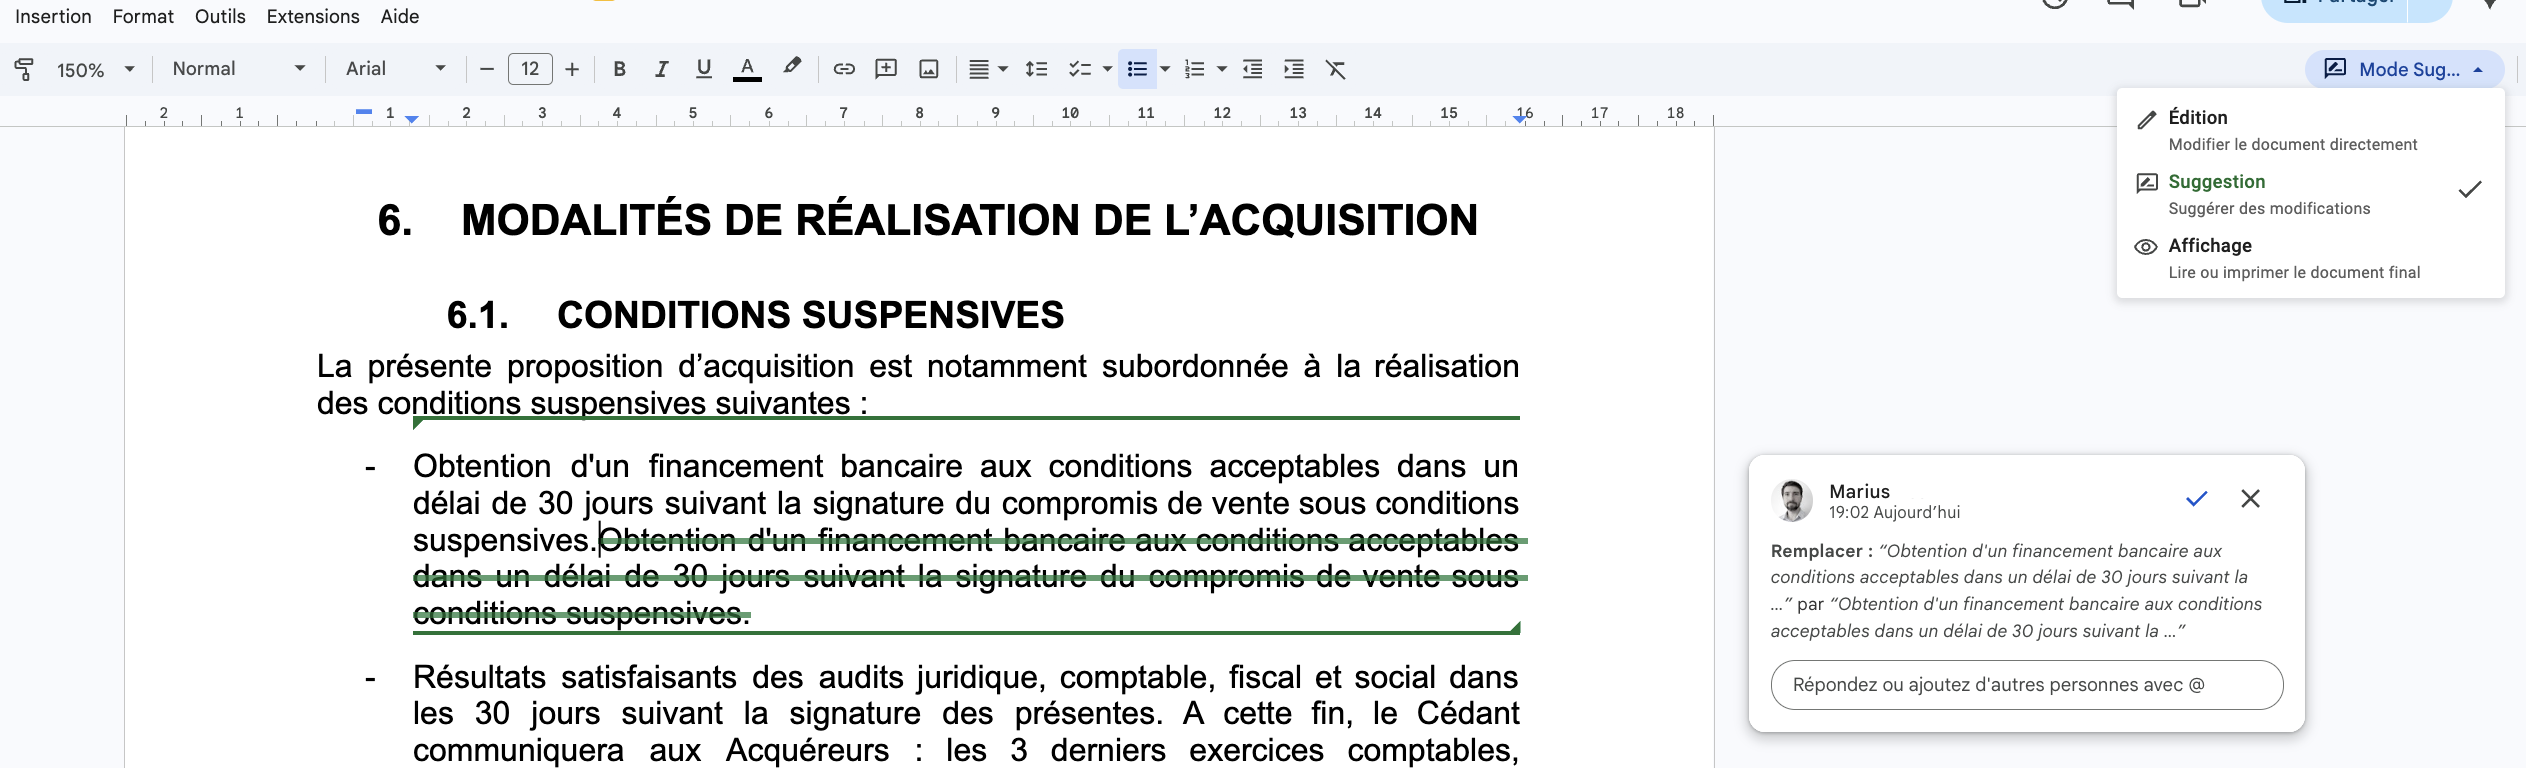Expand the checklist options arrow
This screenshot has height=768, width=2526.
(x=1107, y=69)
